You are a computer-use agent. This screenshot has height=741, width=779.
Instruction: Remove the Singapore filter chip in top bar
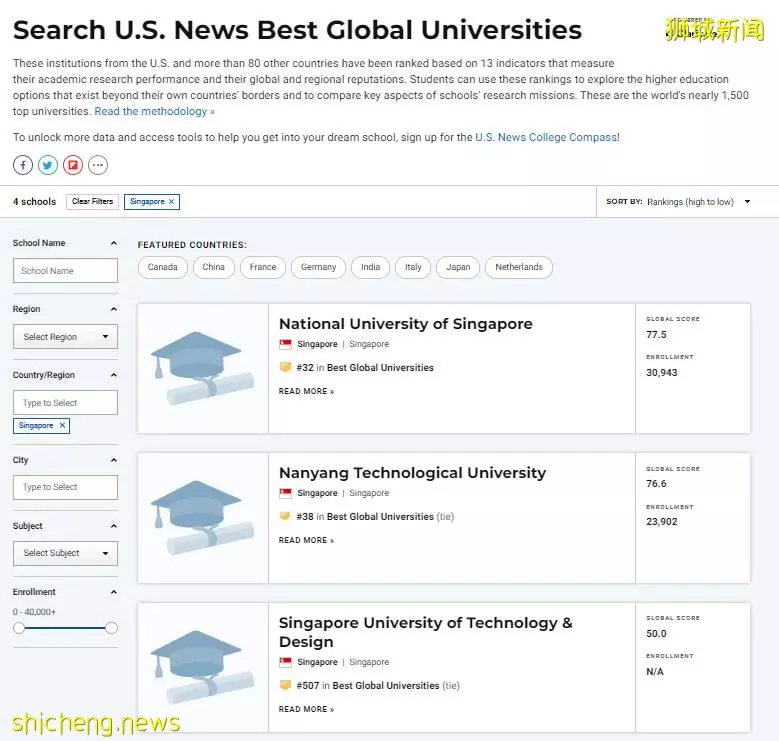(x=171, y=201)
